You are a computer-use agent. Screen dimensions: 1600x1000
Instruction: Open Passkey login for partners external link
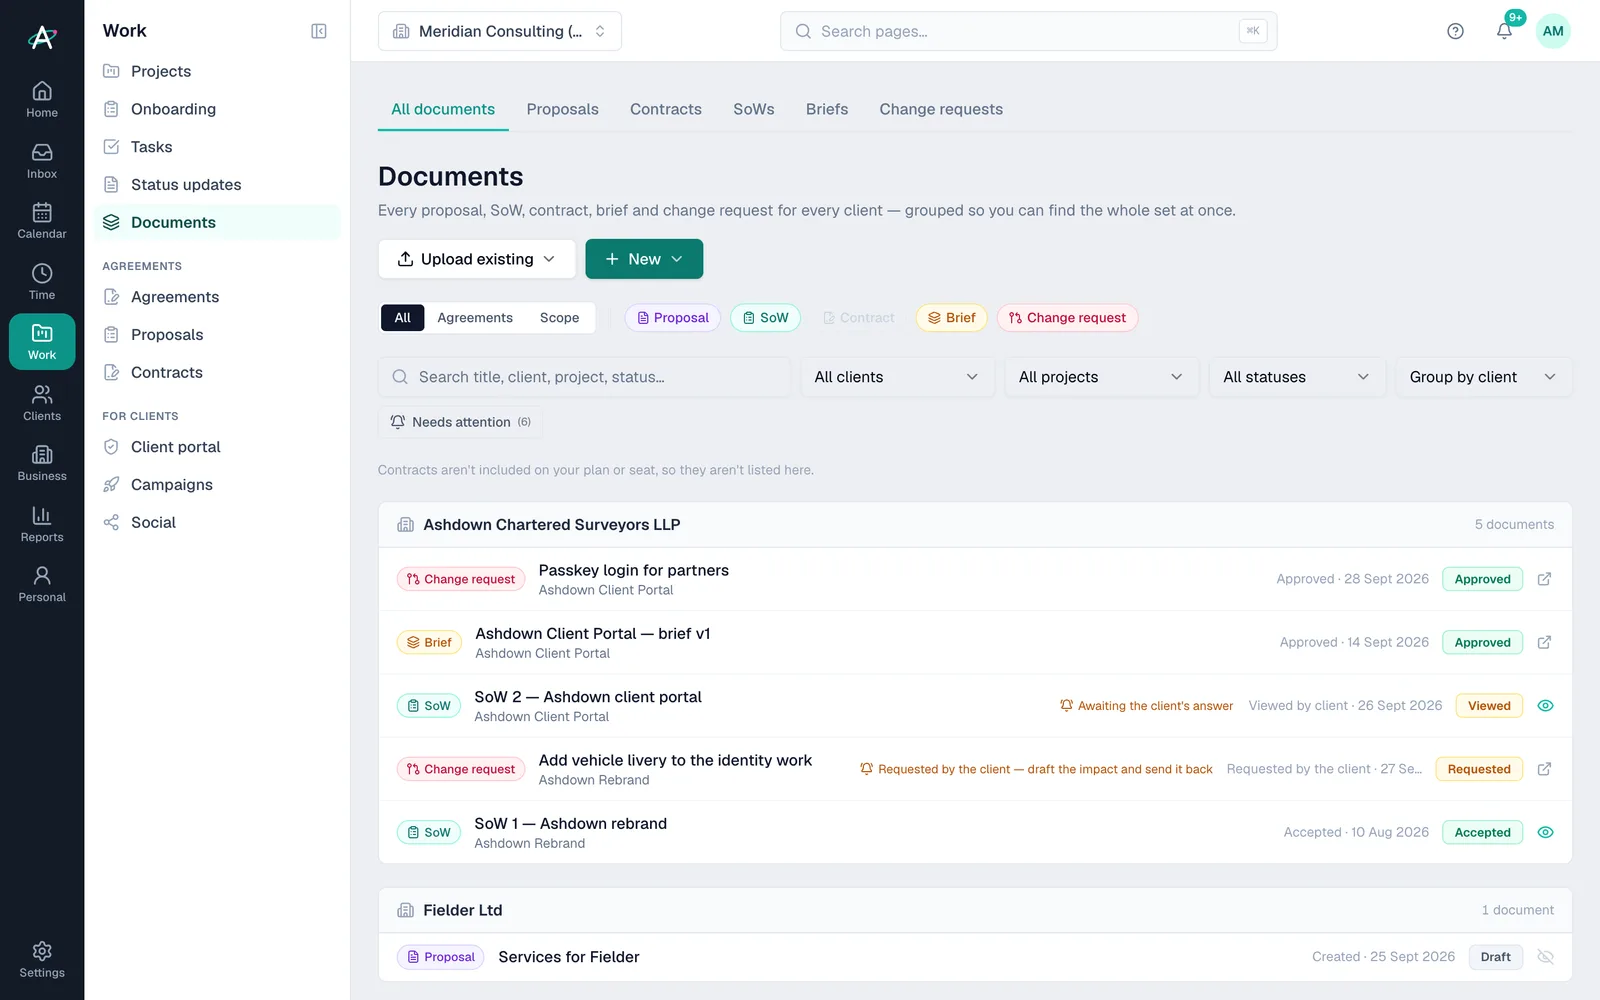point(1545,579)
